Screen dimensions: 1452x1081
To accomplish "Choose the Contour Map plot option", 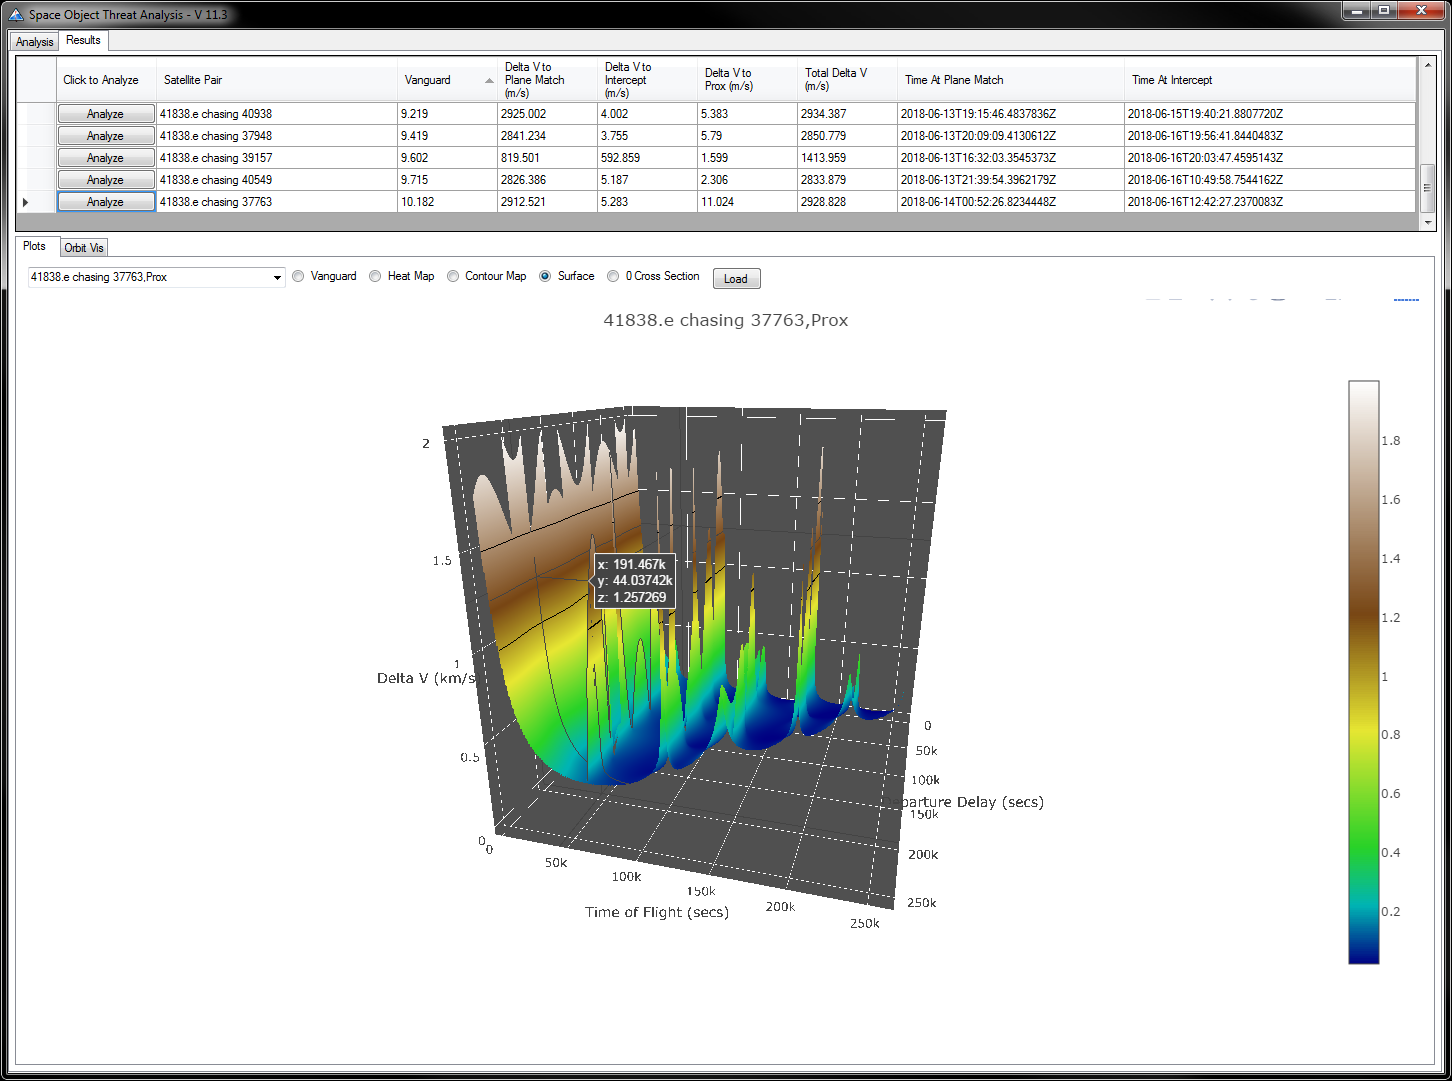I will tap(453, 277).
